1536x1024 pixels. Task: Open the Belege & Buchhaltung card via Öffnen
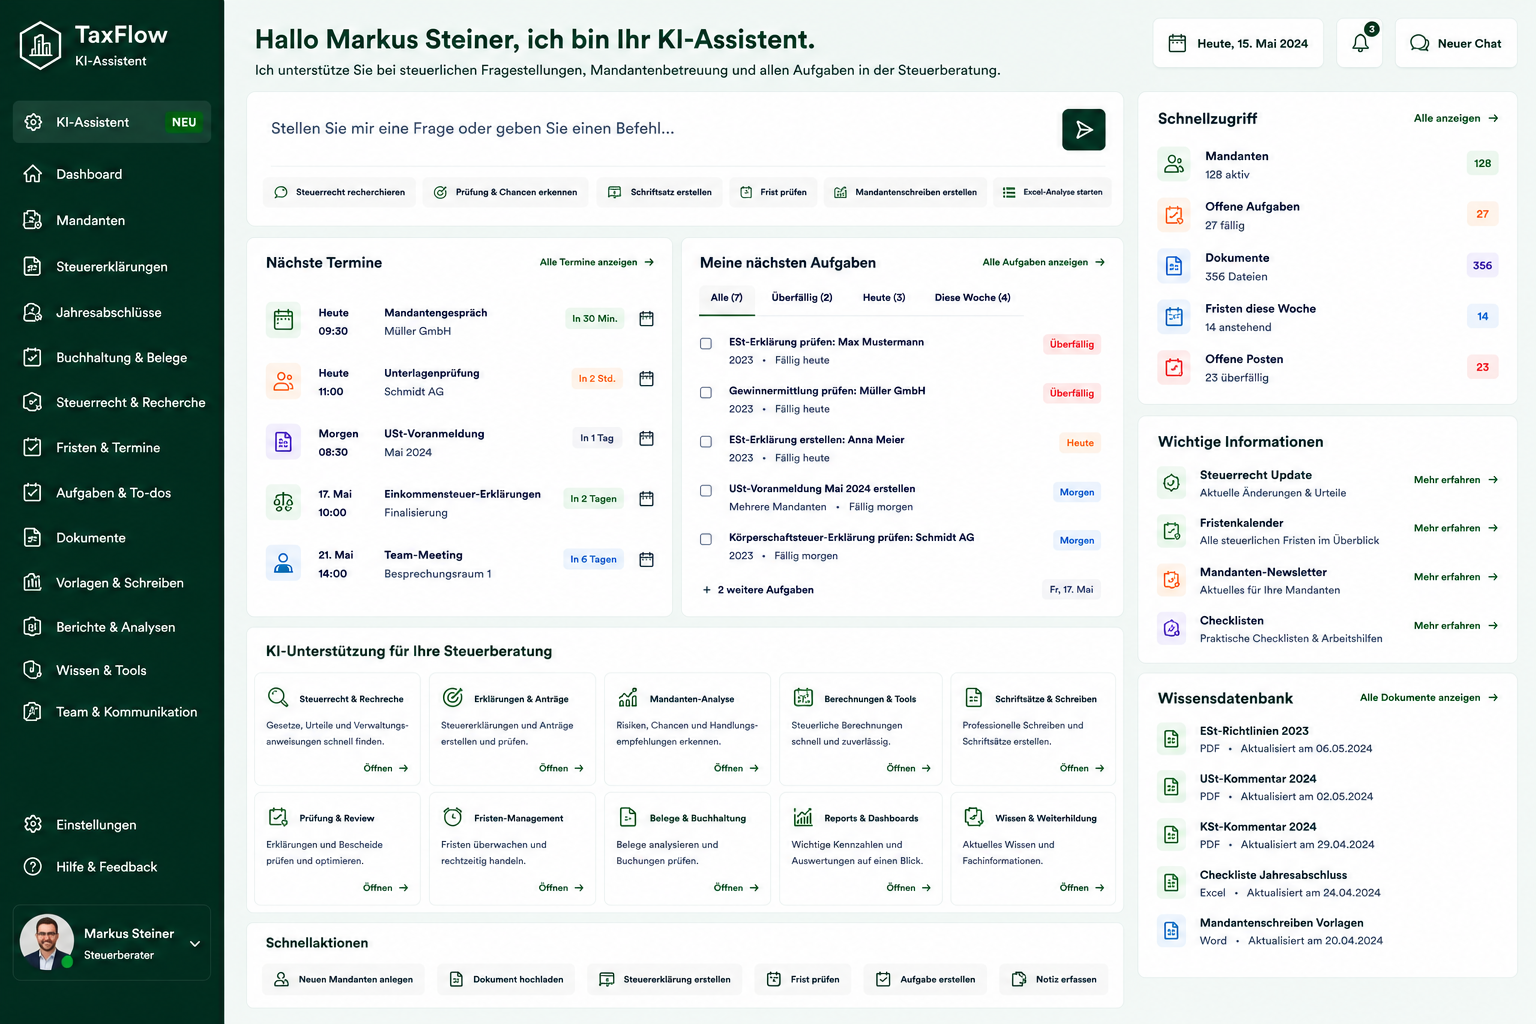[x=736, y=888]
